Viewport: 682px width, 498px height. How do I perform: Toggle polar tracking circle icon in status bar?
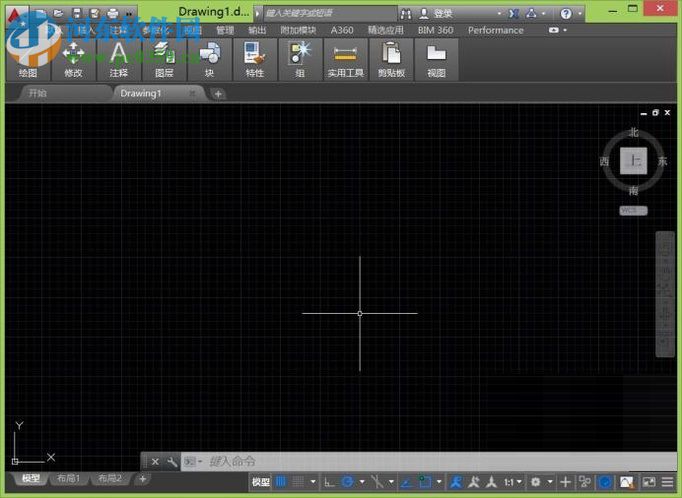coord(347,482)
